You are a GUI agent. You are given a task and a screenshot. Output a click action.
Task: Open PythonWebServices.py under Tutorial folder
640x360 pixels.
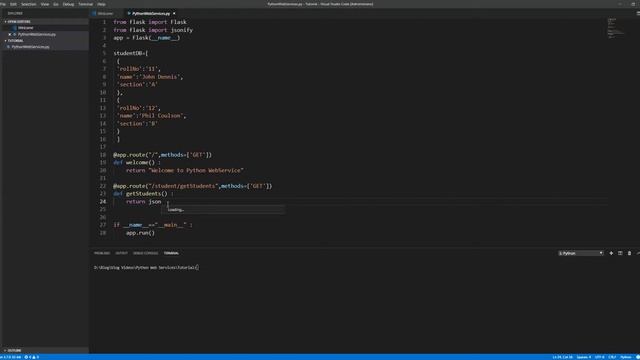(31, 47)
